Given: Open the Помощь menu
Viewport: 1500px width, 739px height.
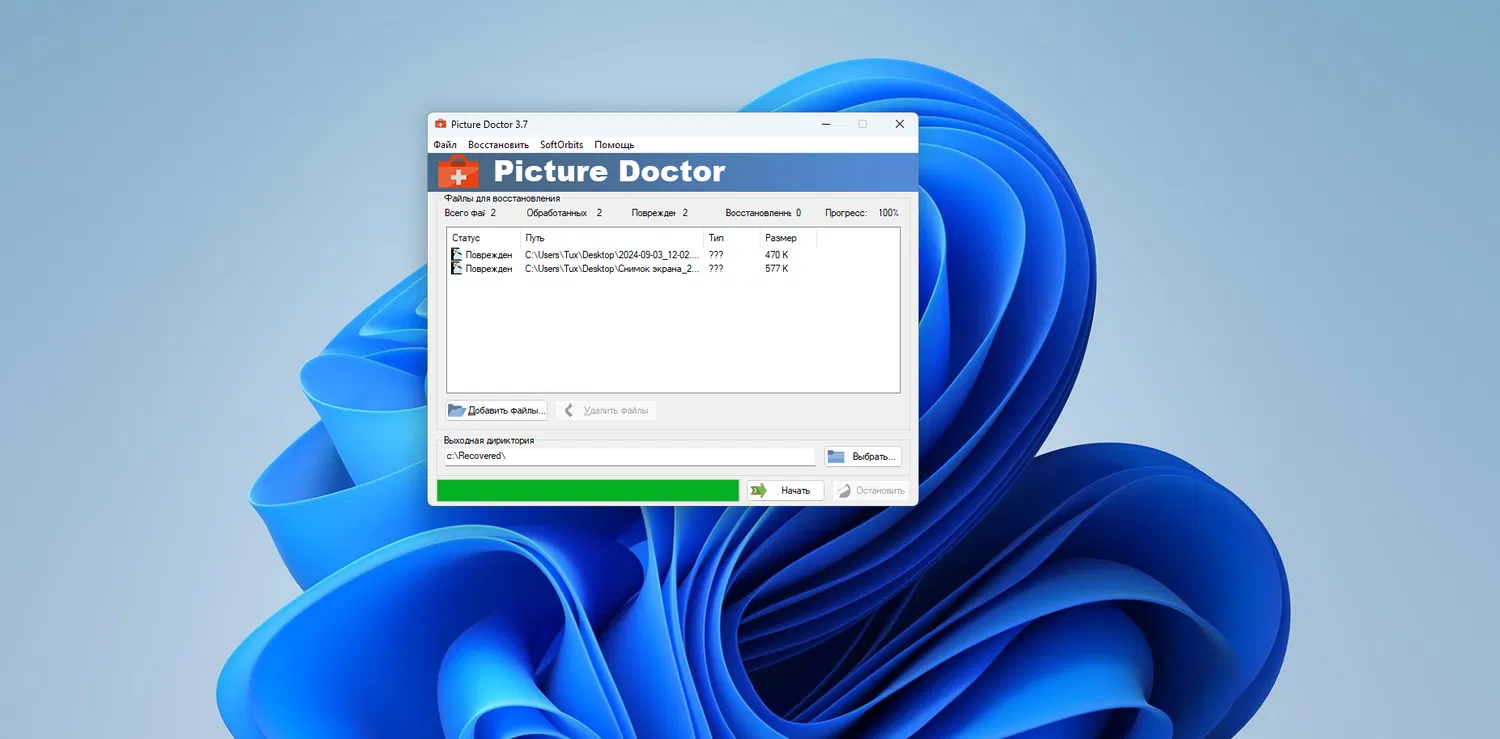Looking at the screenshot, I should 614,145.
